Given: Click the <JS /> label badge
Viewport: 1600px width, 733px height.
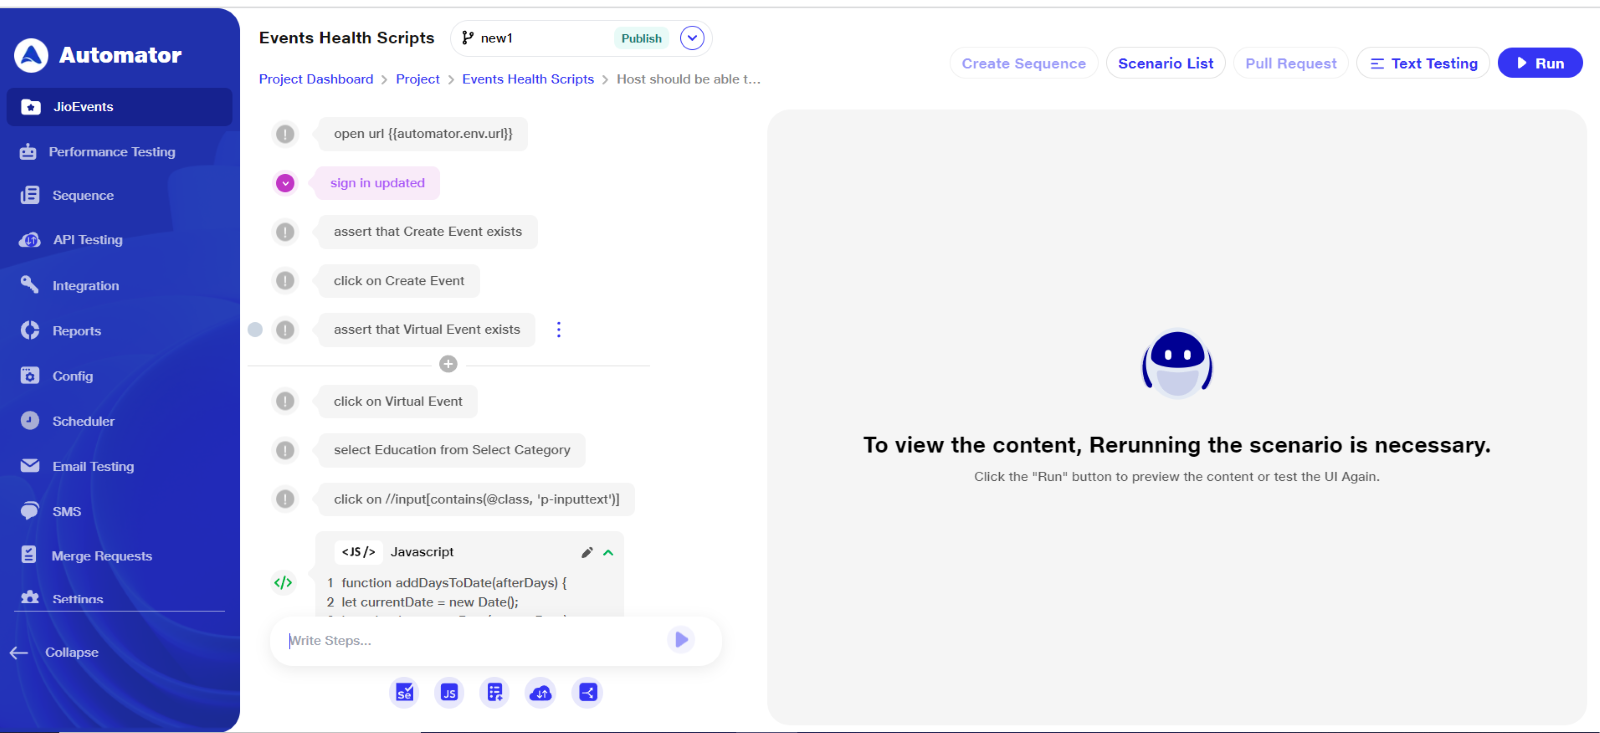Looking at the screenshot, I should [x=358, y=552].
